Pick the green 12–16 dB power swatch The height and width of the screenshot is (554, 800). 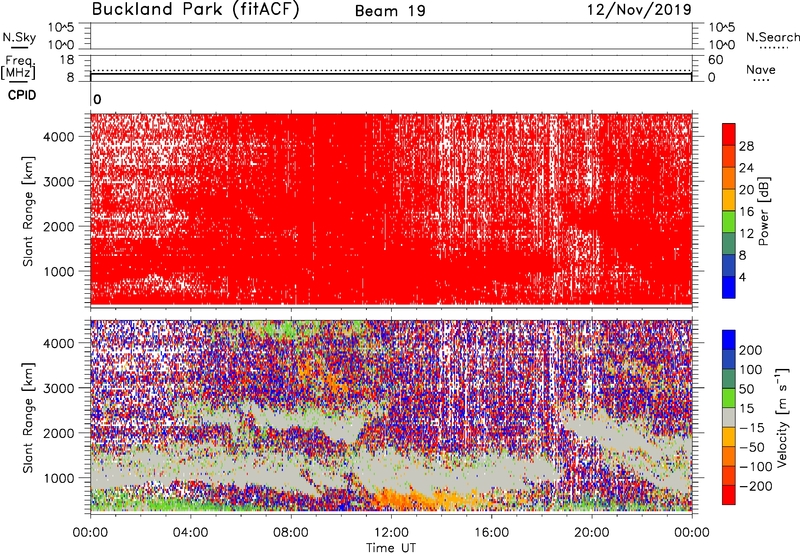pos(729,222)
